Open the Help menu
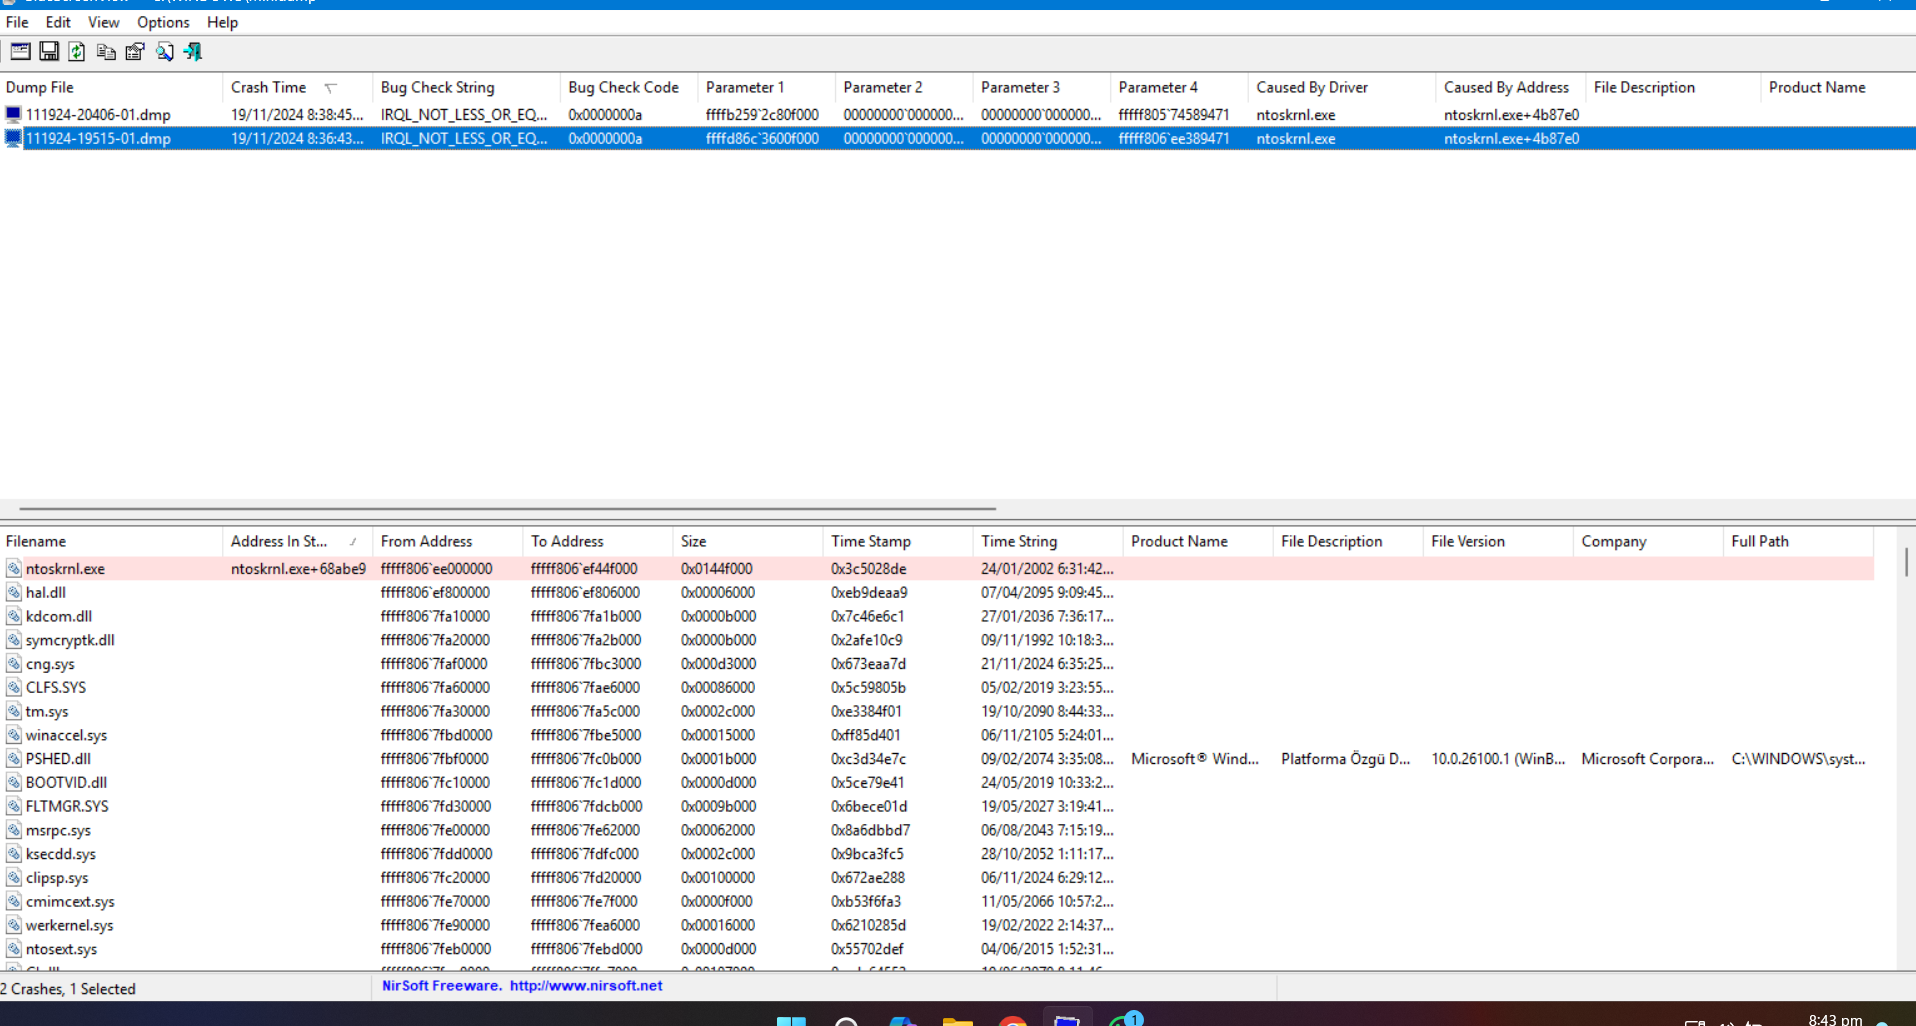This screenshot has height=1026, width=1916. [x=222, y=22]
